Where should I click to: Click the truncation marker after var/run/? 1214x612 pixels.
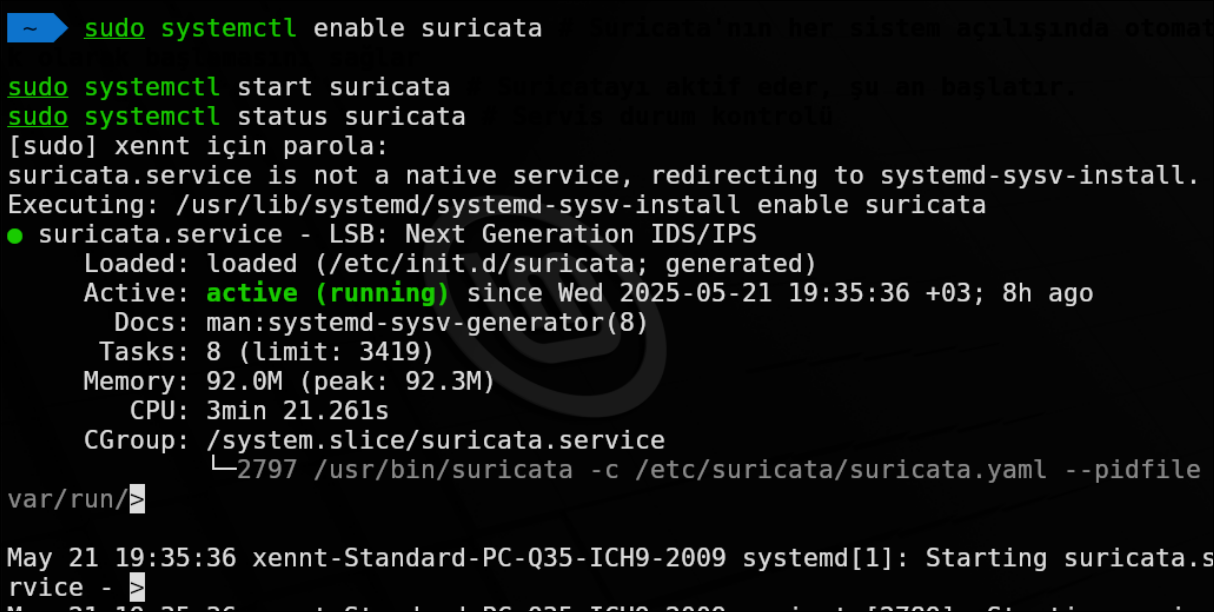pos(137,497)
